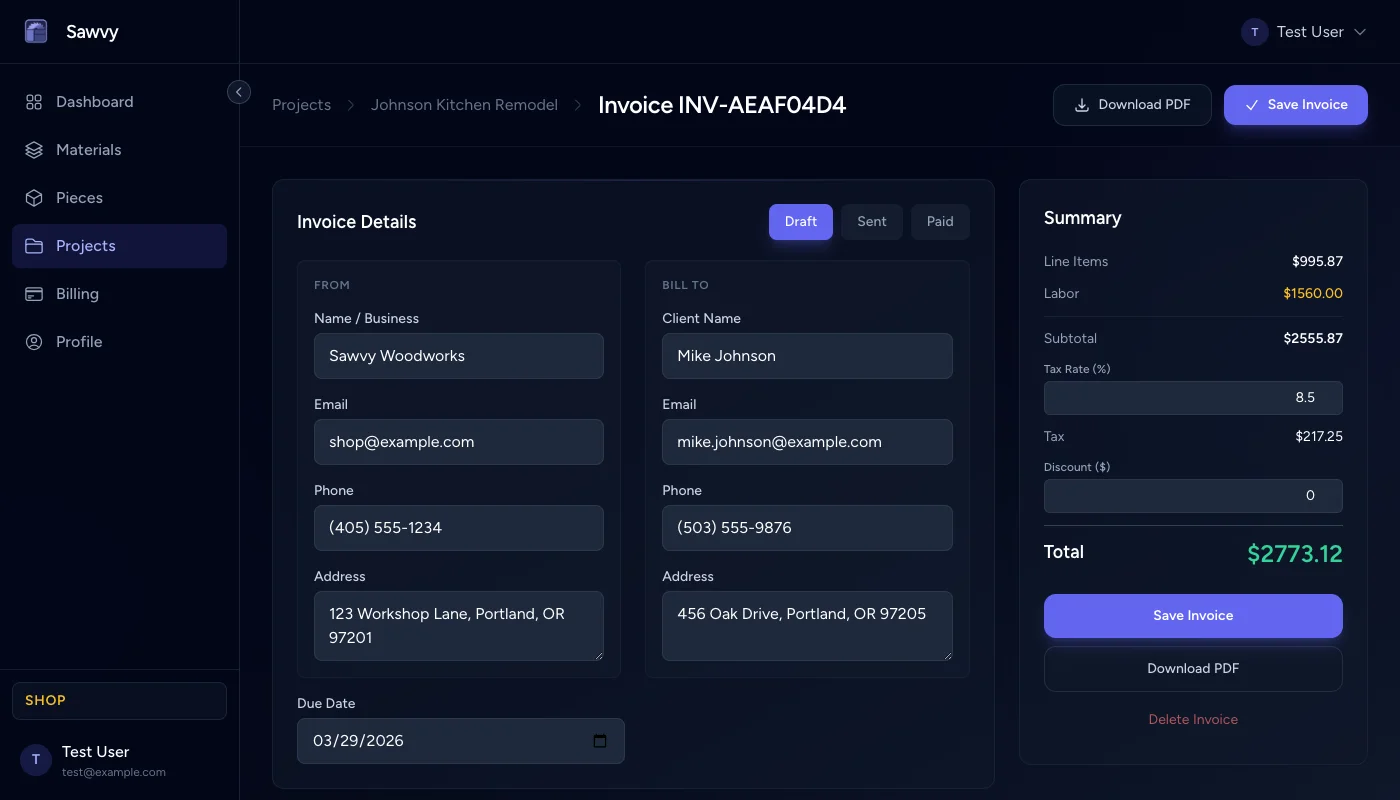
Task: Save the invoice from the Summary panel
Action: [1192, 615]
